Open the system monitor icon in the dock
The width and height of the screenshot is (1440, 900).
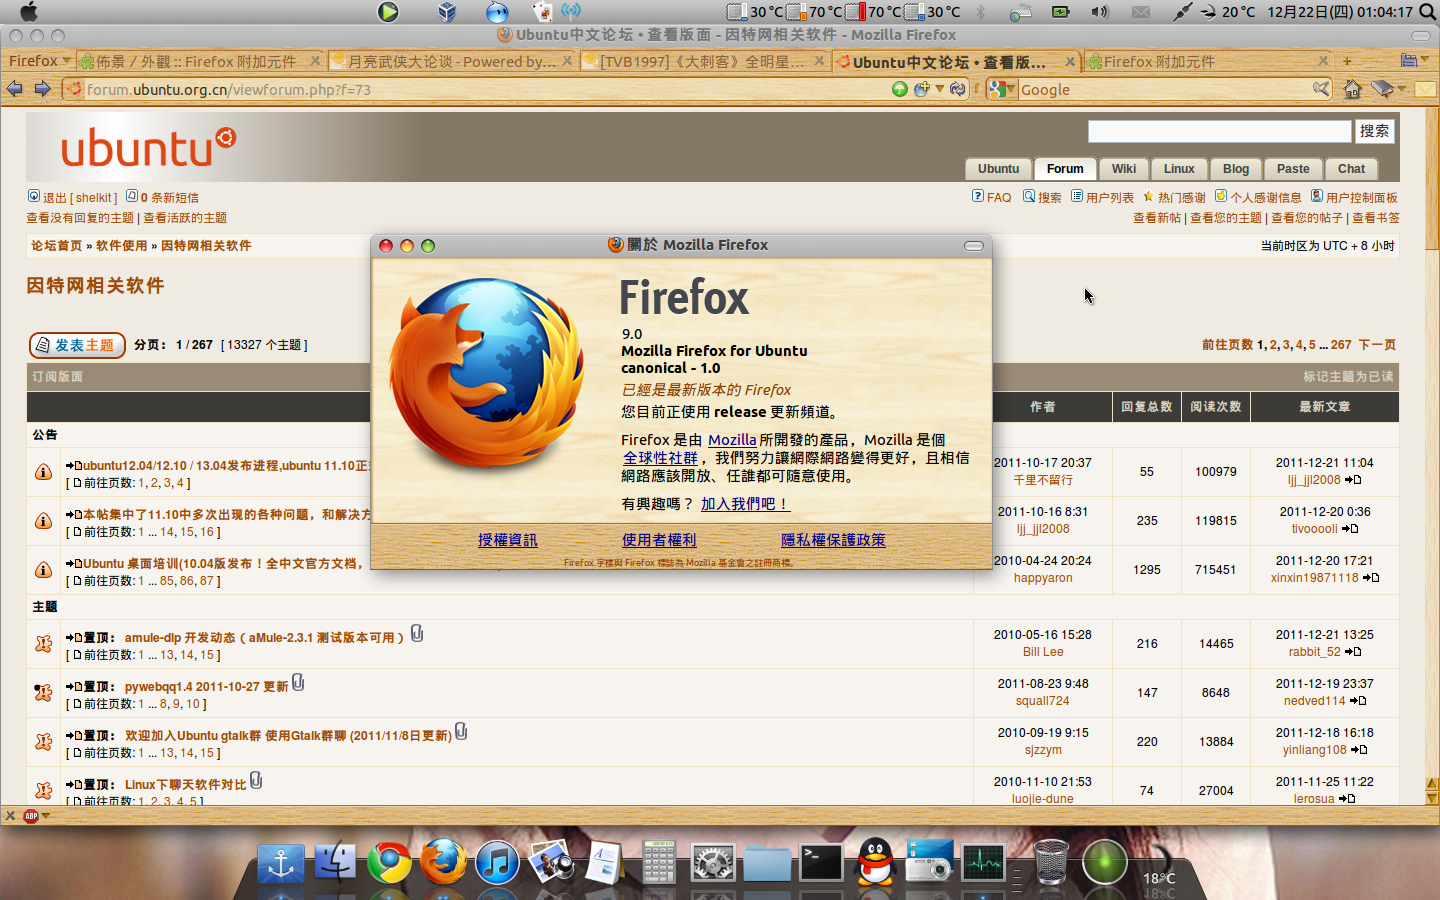click(983, 862)
